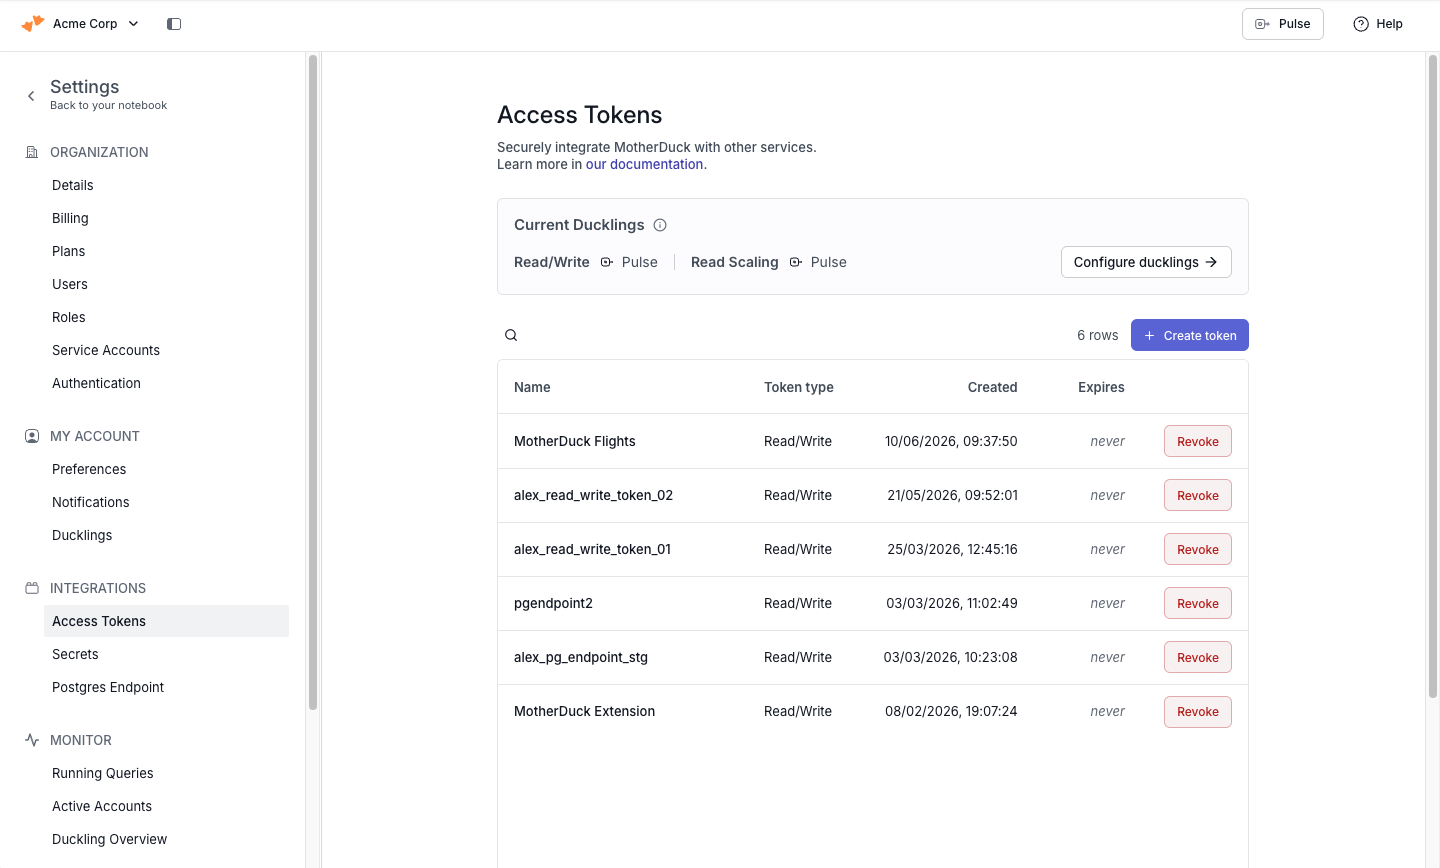Open the Billing page
Image resolution: width=1440 pixels, height=868 pixels.
[x=70, y=218]
